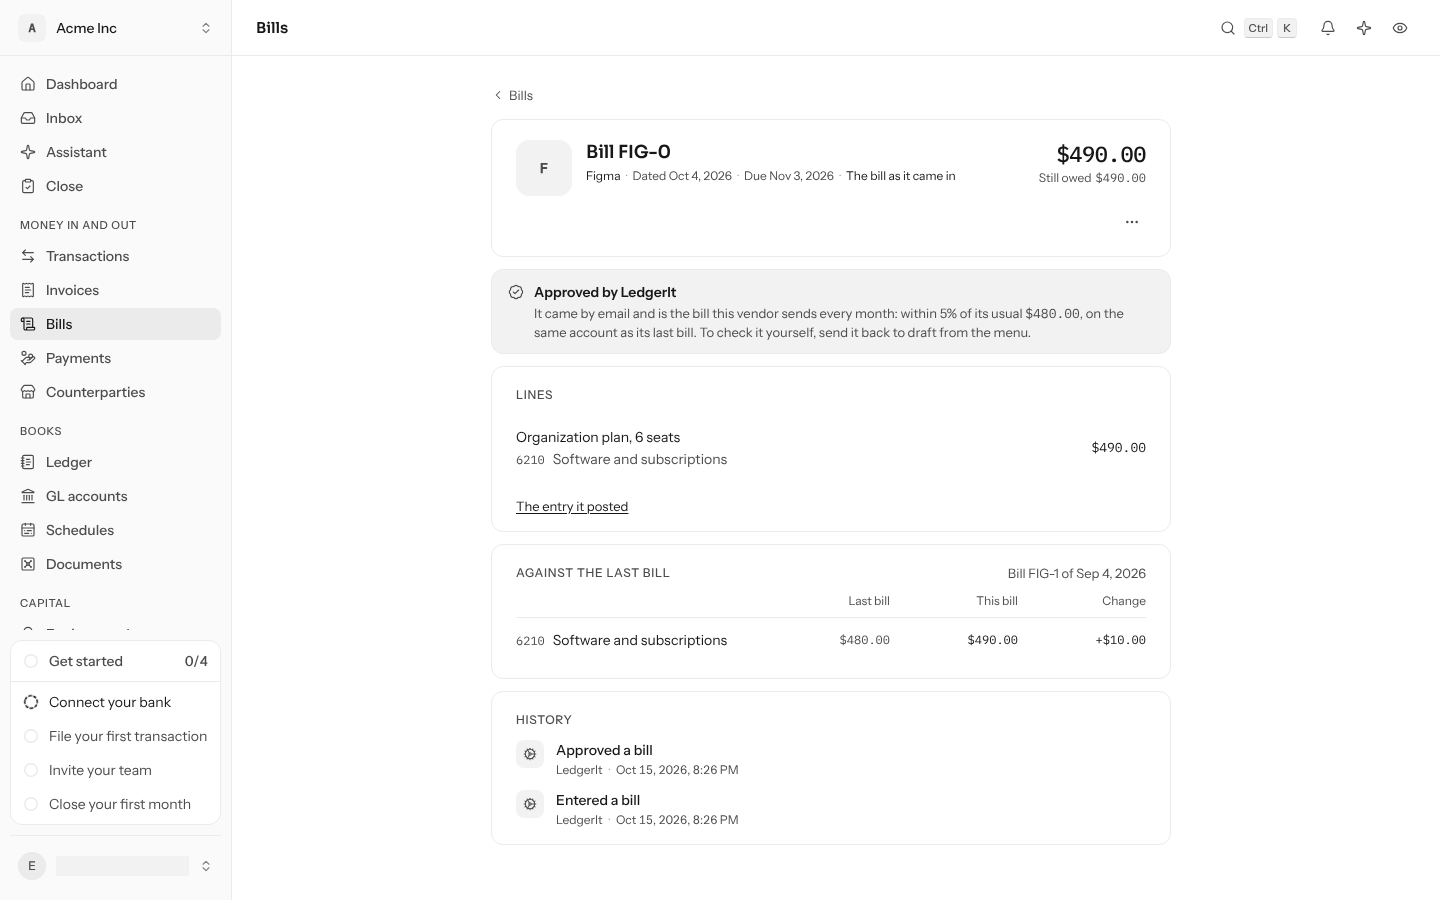Open Close in sidebar
1440x900 pixels.
[115, 186]
